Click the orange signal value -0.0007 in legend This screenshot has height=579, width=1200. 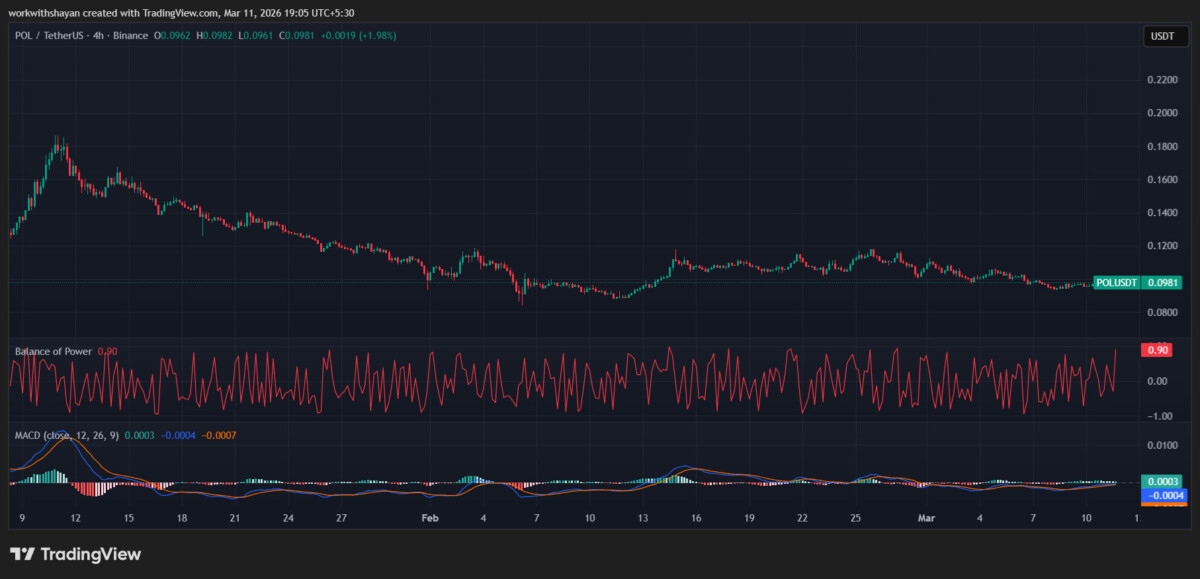click(x=219, y=435)
